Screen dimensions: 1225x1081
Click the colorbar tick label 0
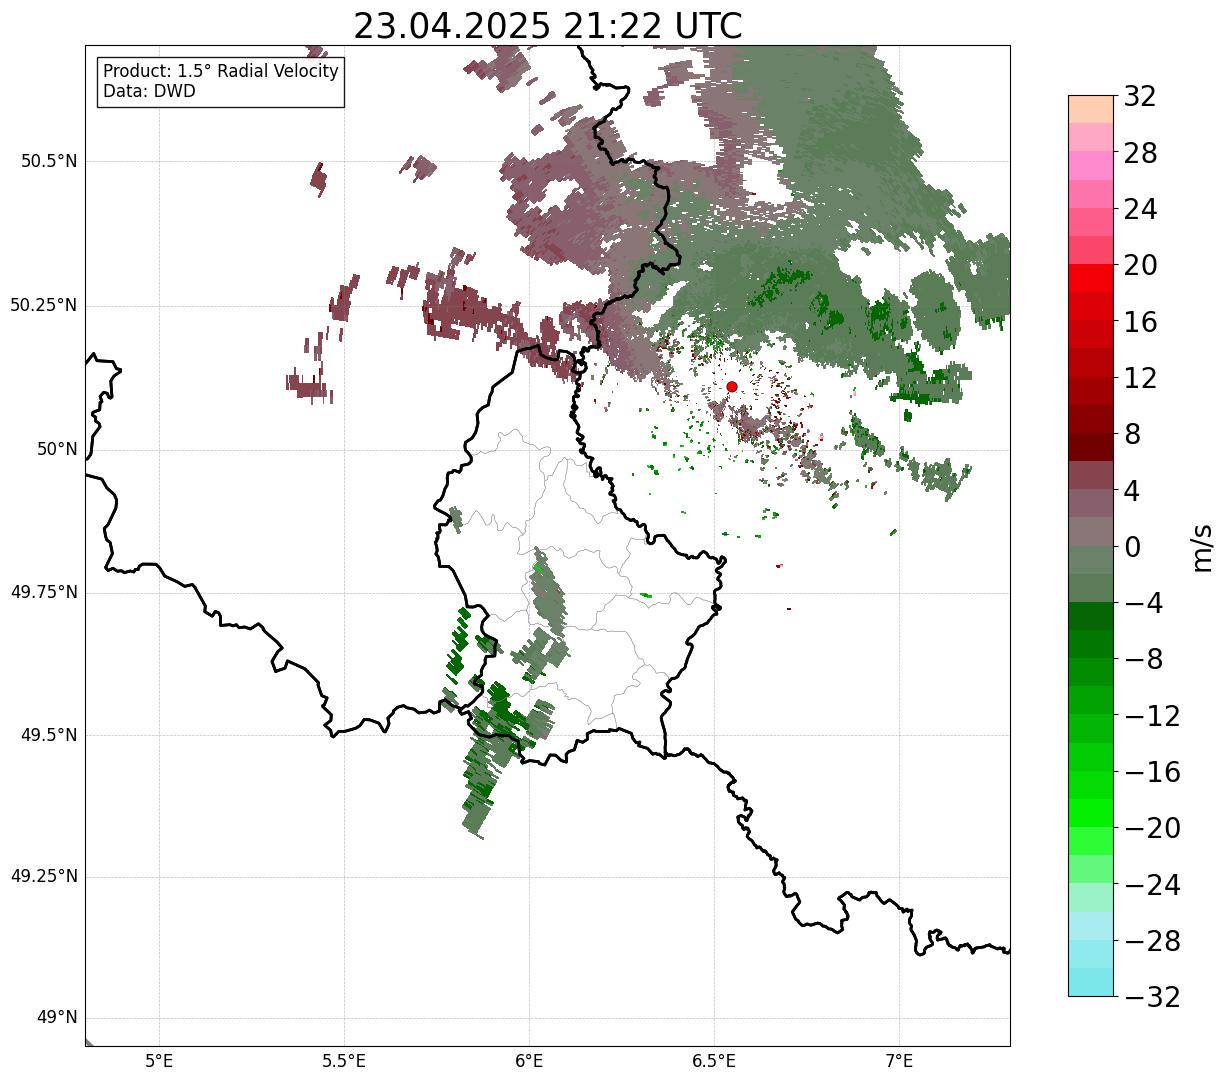[x=1132, y=548]
